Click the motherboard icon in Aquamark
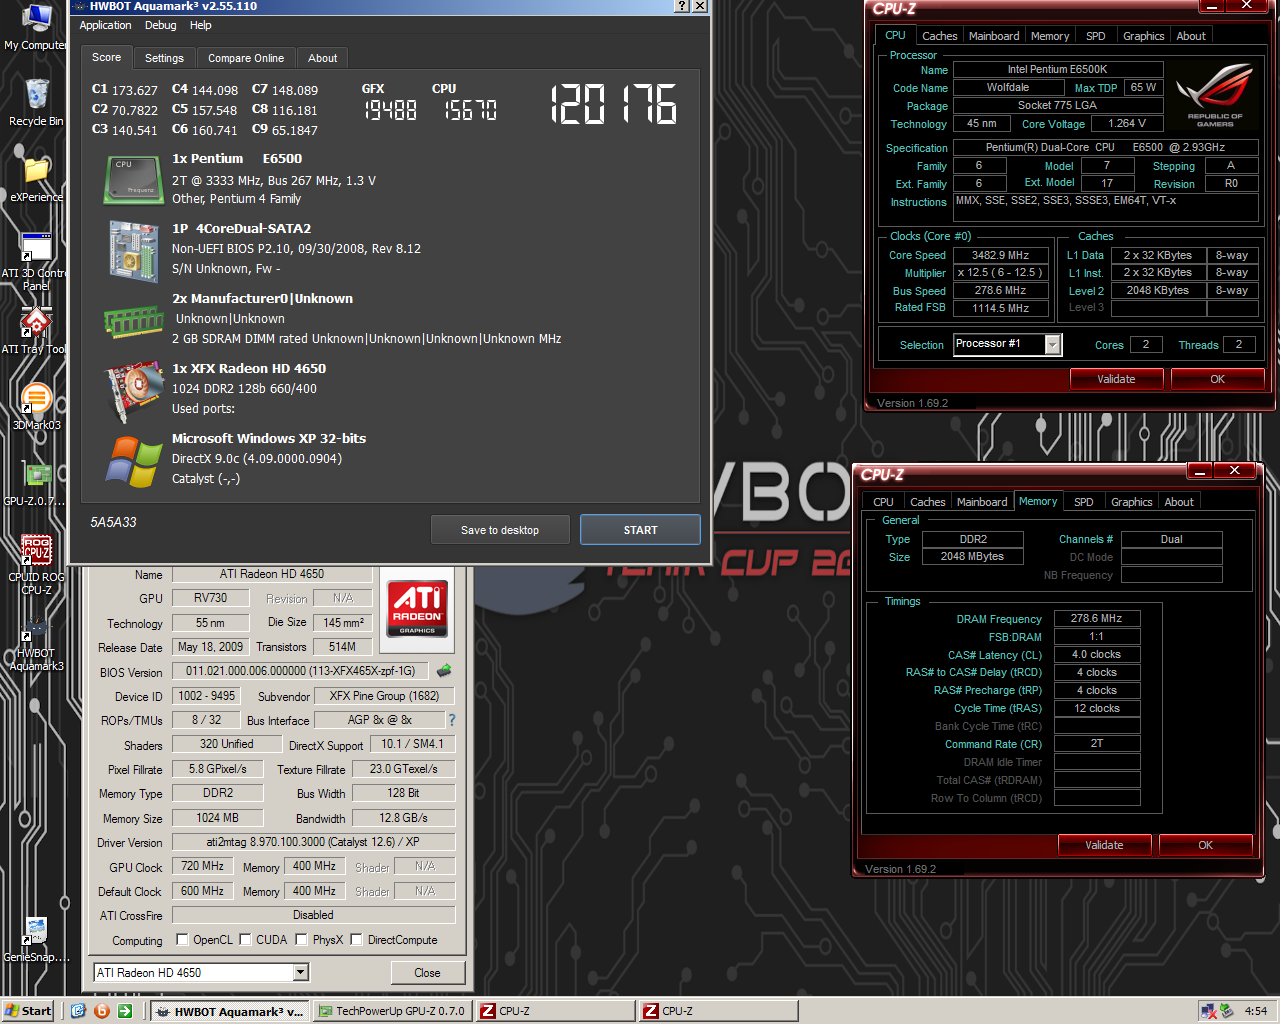This screenshot has width=1280, height=1024. 134,251
